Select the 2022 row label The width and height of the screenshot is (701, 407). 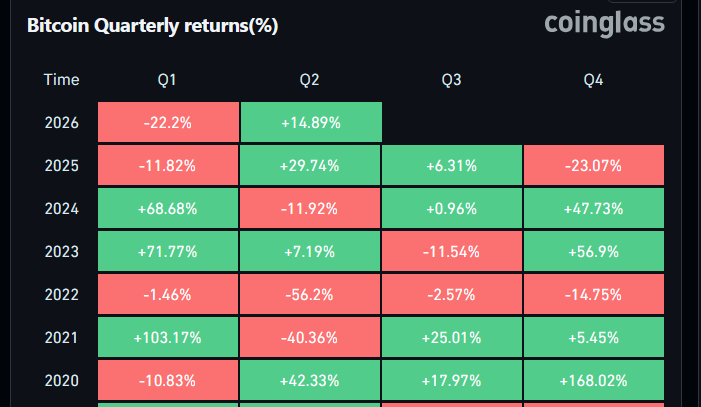[x=62, y=294]
